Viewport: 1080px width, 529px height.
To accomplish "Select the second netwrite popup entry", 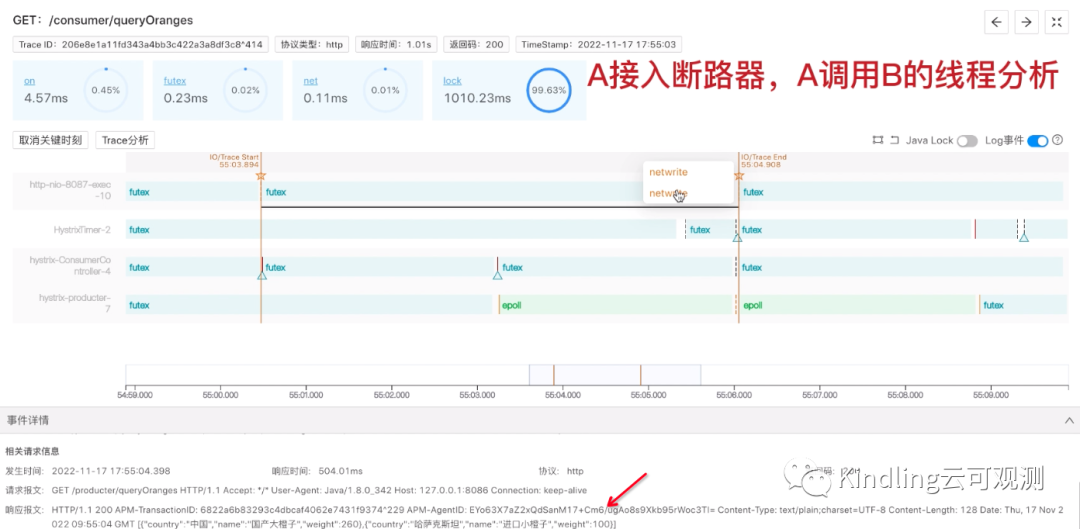I will pyautogui.click(x=669, y=194).
